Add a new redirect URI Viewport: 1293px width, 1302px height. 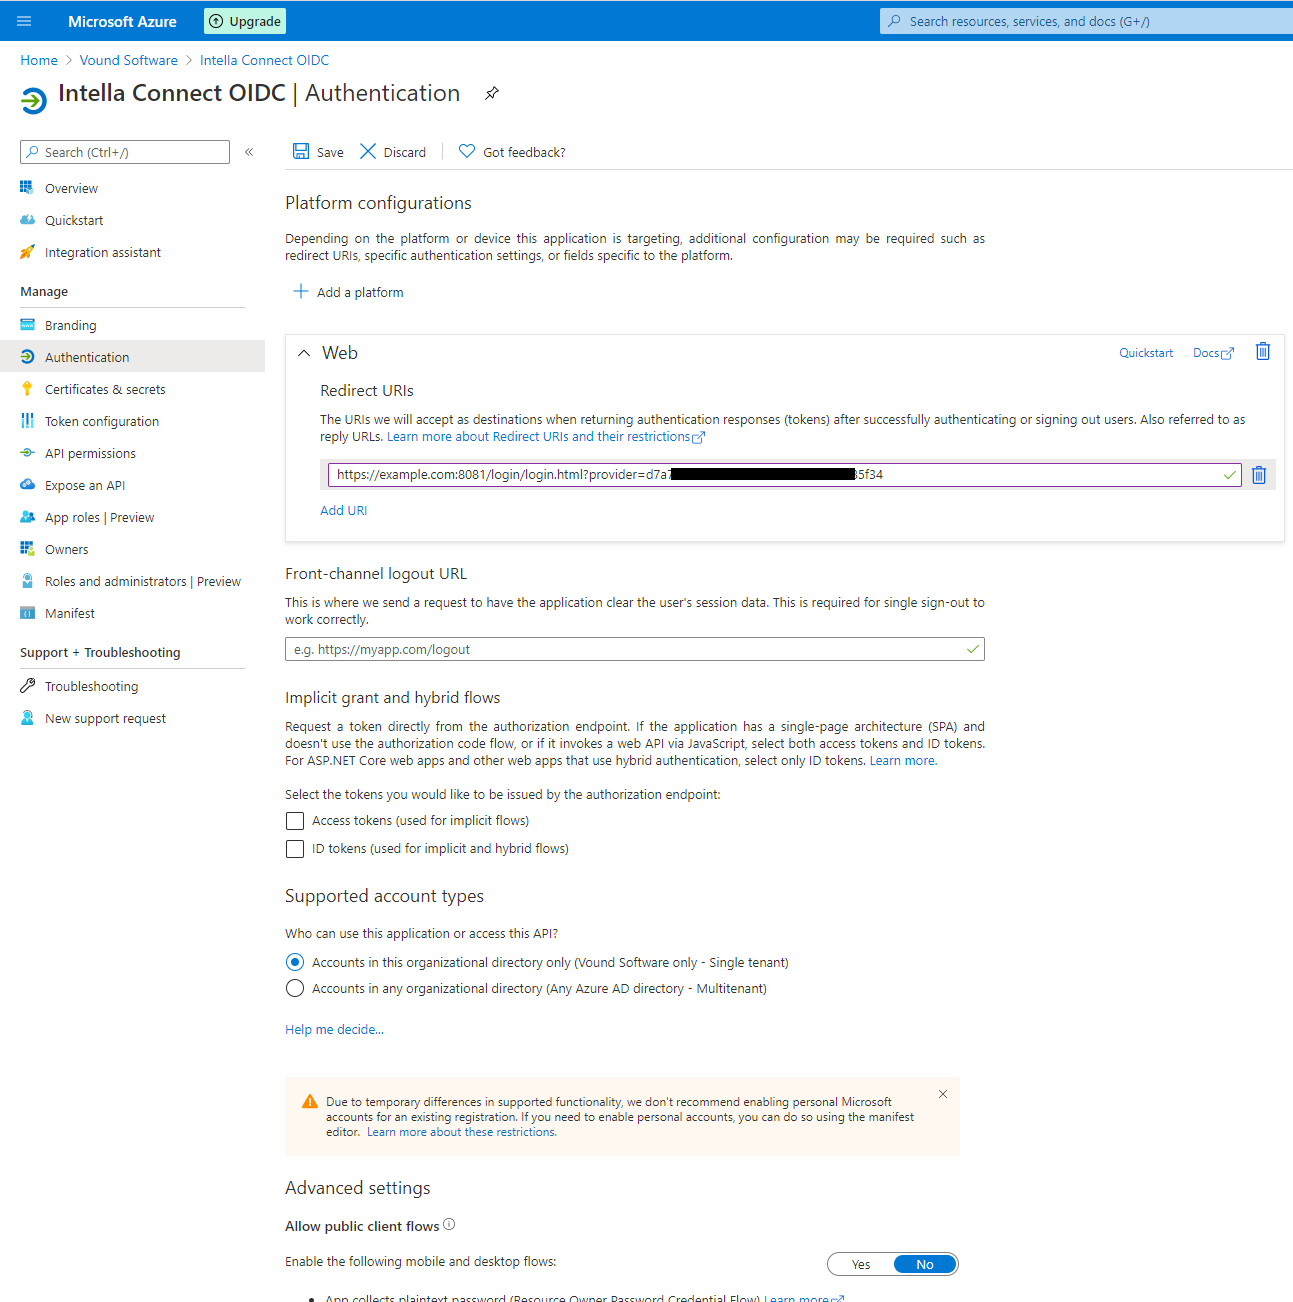[343, 510]
